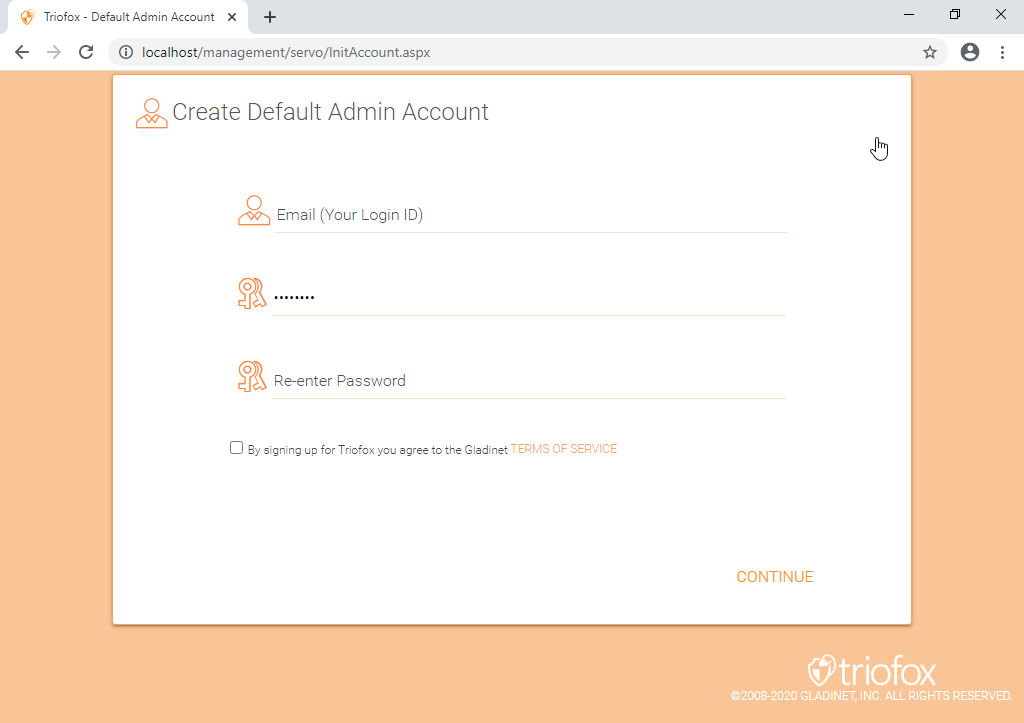Click the browser back arrow
1024x723 pixels.
point(22,52)
